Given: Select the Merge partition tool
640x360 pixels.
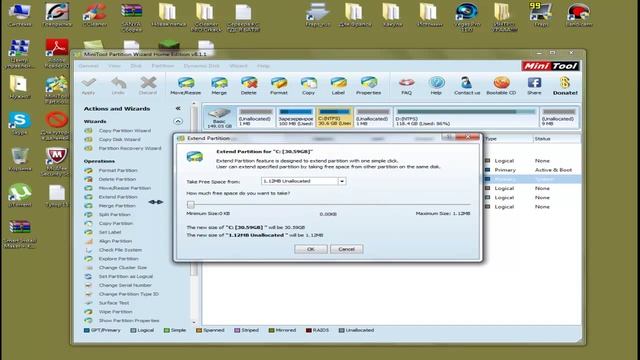Looking at the screenshot, I should (x=219, y=86).
